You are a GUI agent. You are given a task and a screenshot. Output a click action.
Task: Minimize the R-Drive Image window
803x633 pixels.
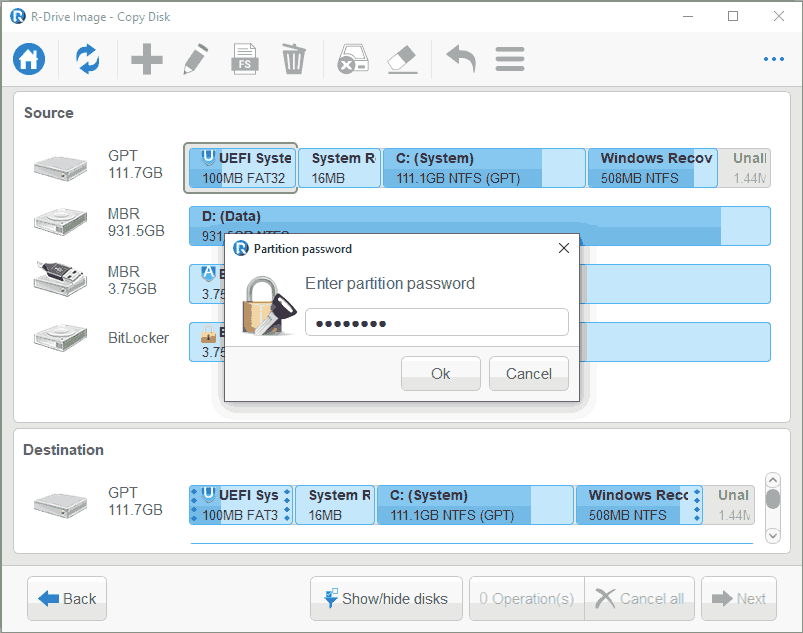pyautogui.click(x=688, y=16)
